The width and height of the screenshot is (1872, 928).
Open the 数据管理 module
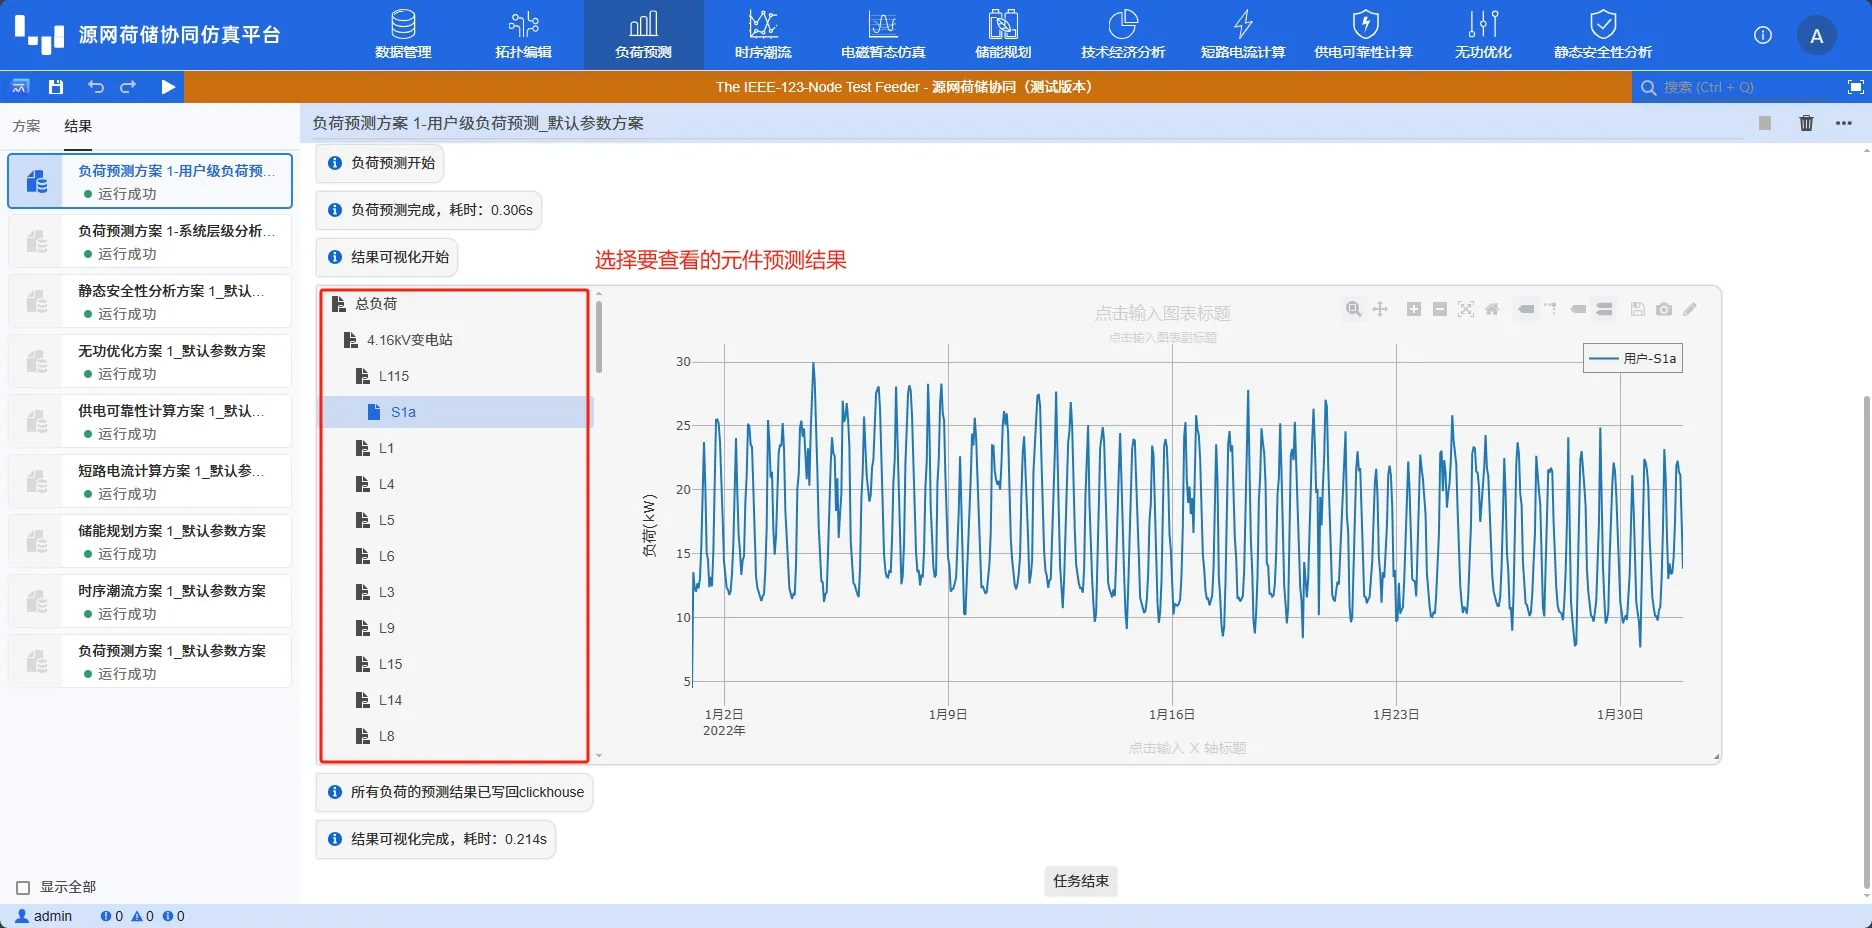pyautogui.click(x=403, y=34)
